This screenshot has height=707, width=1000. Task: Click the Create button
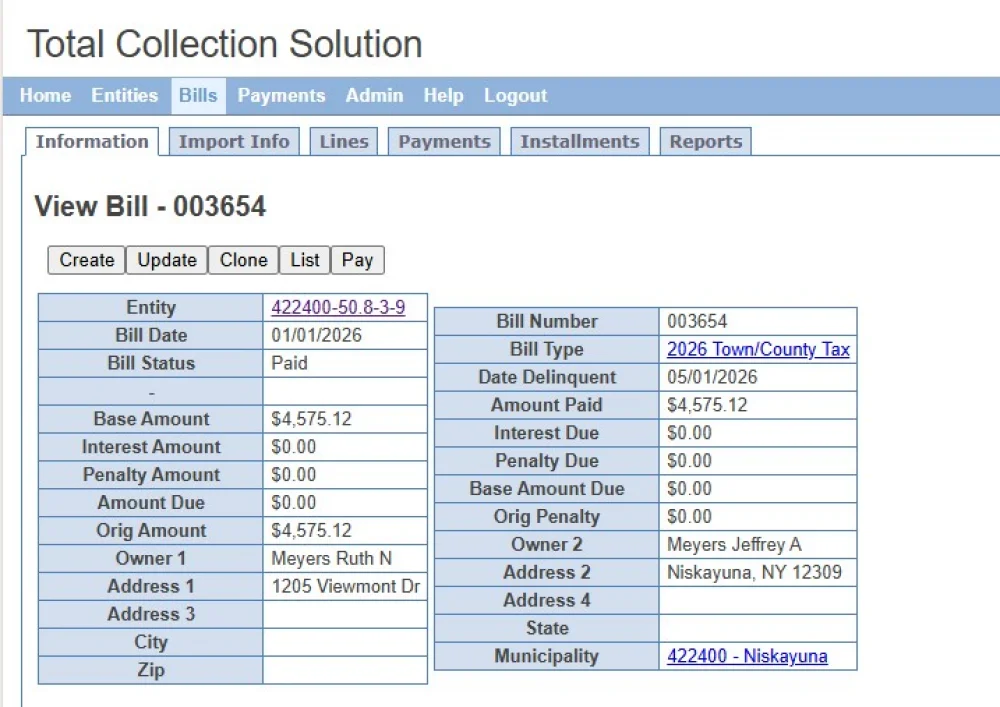coord(87,260)
